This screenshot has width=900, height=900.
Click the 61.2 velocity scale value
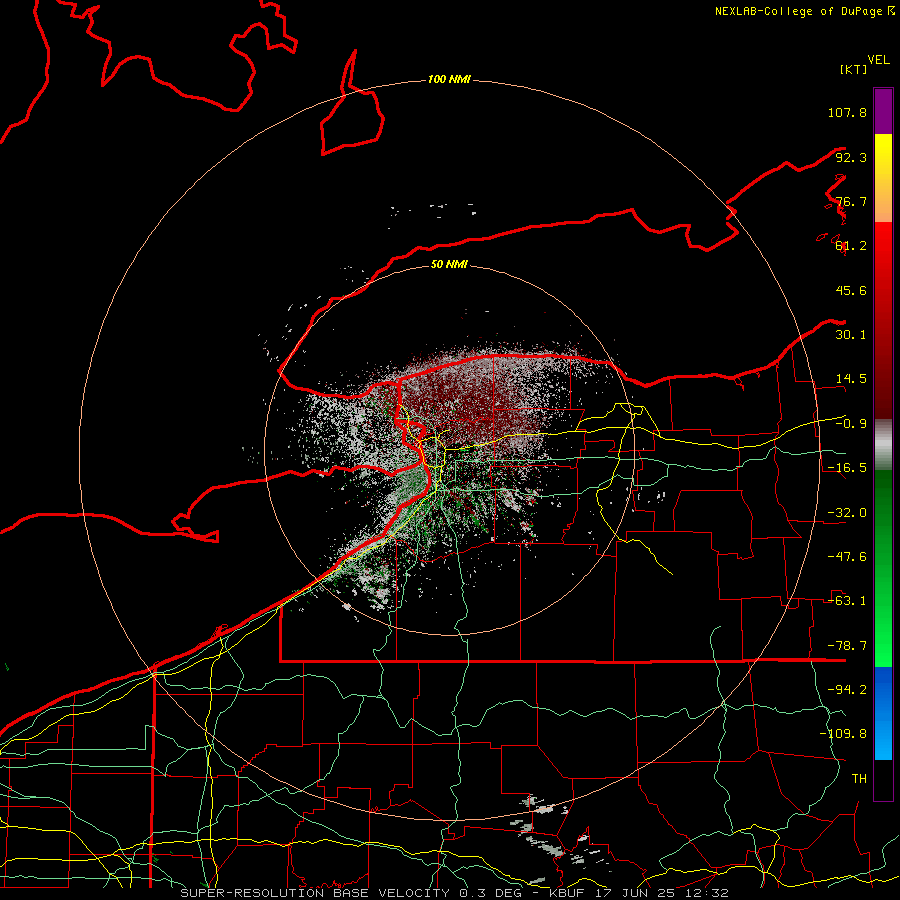click(851, 246)
